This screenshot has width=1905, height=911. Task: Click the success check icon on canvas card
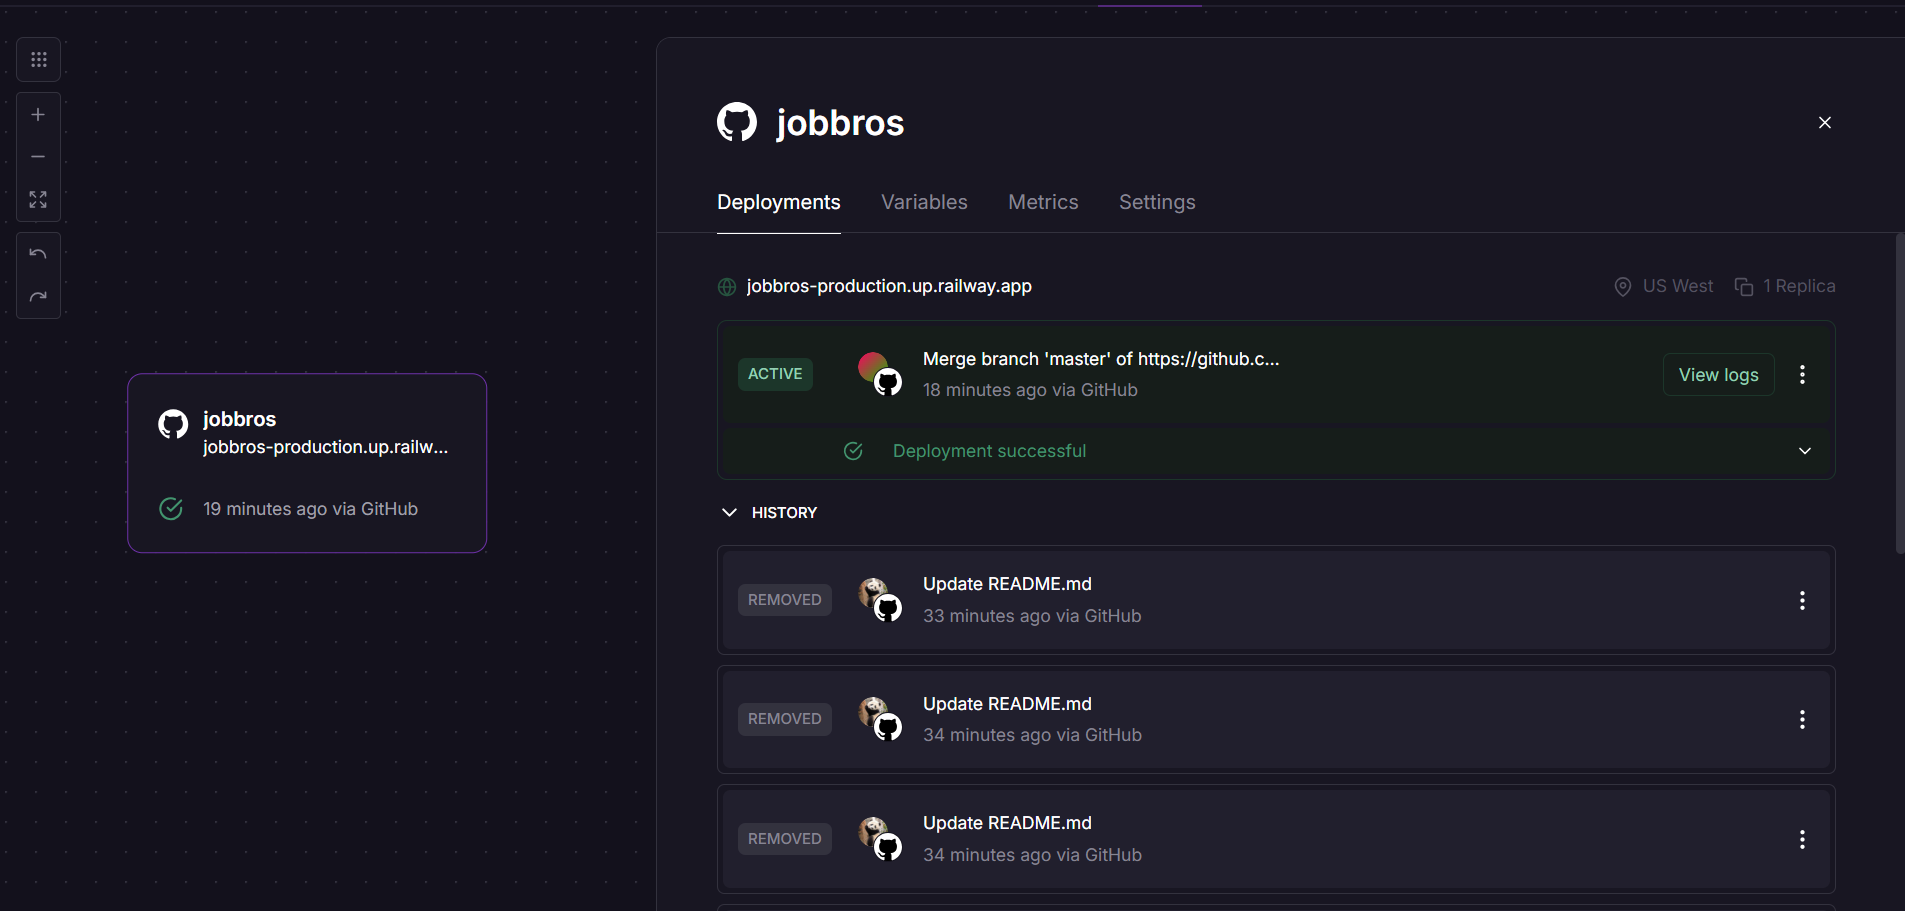(171, 509)
